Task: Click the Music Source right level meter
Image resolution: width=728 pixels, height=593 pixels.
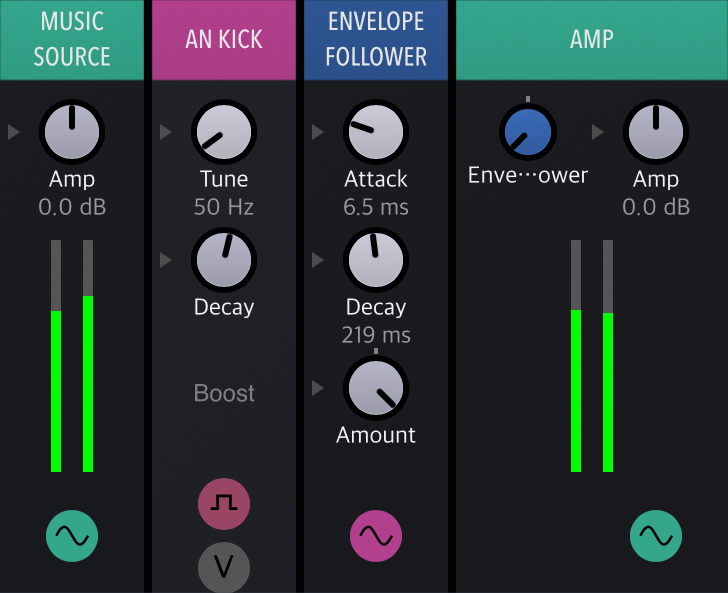Action: (88, 356)
